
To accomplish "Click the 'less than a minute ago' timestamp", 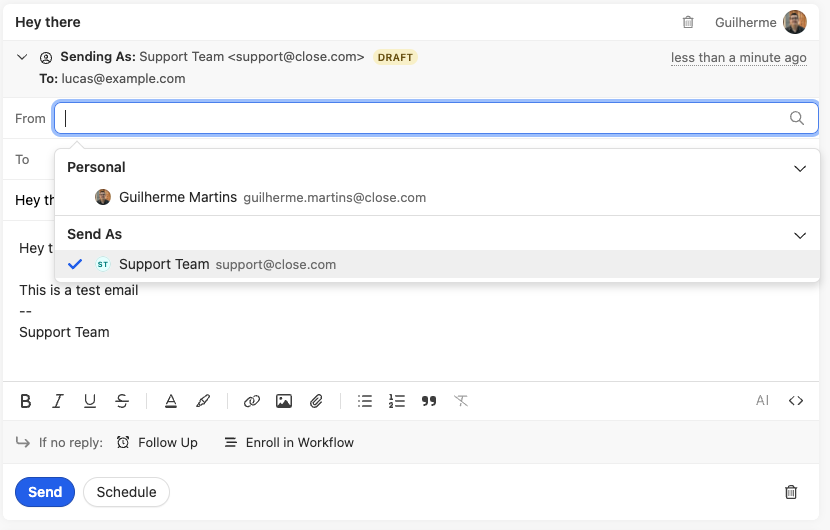I will [738, 57].
